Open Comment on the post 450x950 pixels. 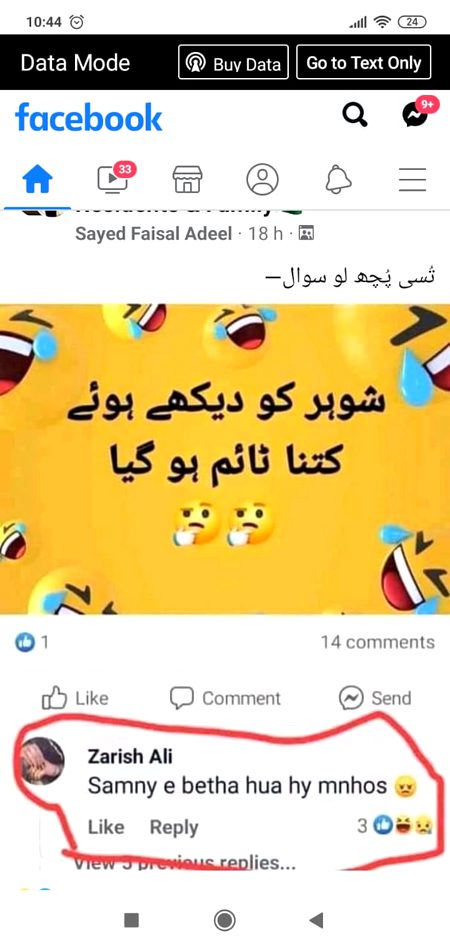pos(225,699)
